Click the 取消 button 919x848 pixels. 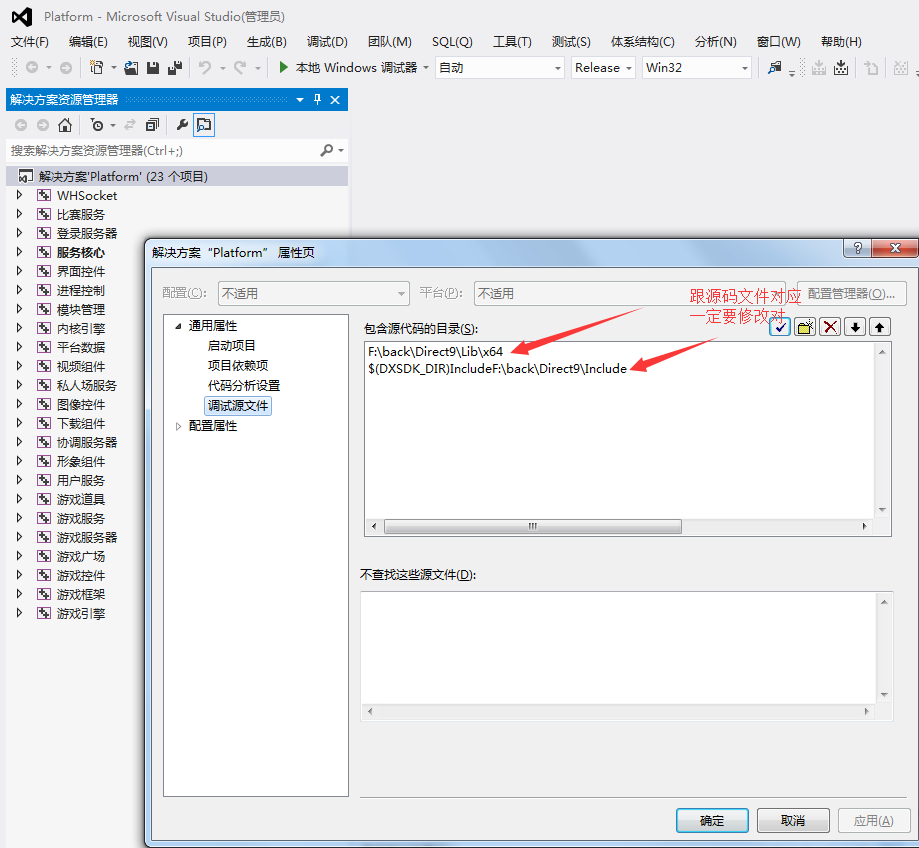(793, 820)
